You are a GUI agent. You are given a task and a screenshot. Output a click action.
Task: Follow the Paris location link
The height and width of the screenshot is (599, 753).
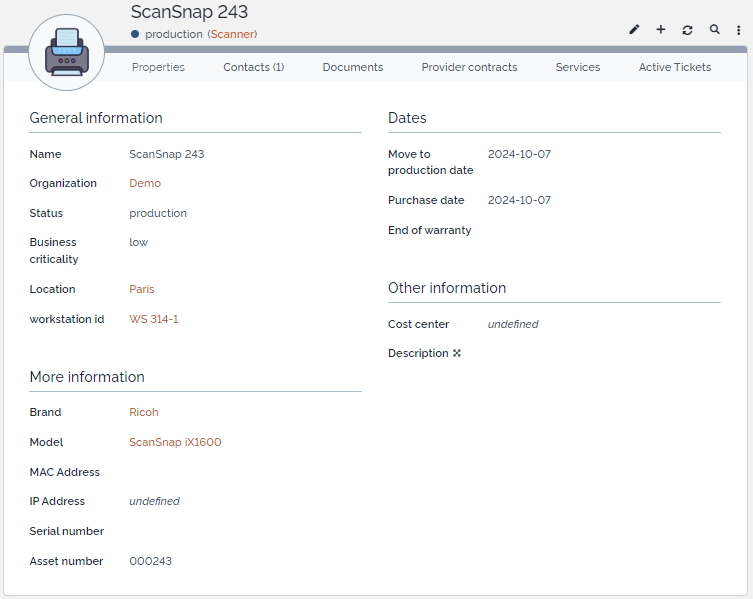142,289
